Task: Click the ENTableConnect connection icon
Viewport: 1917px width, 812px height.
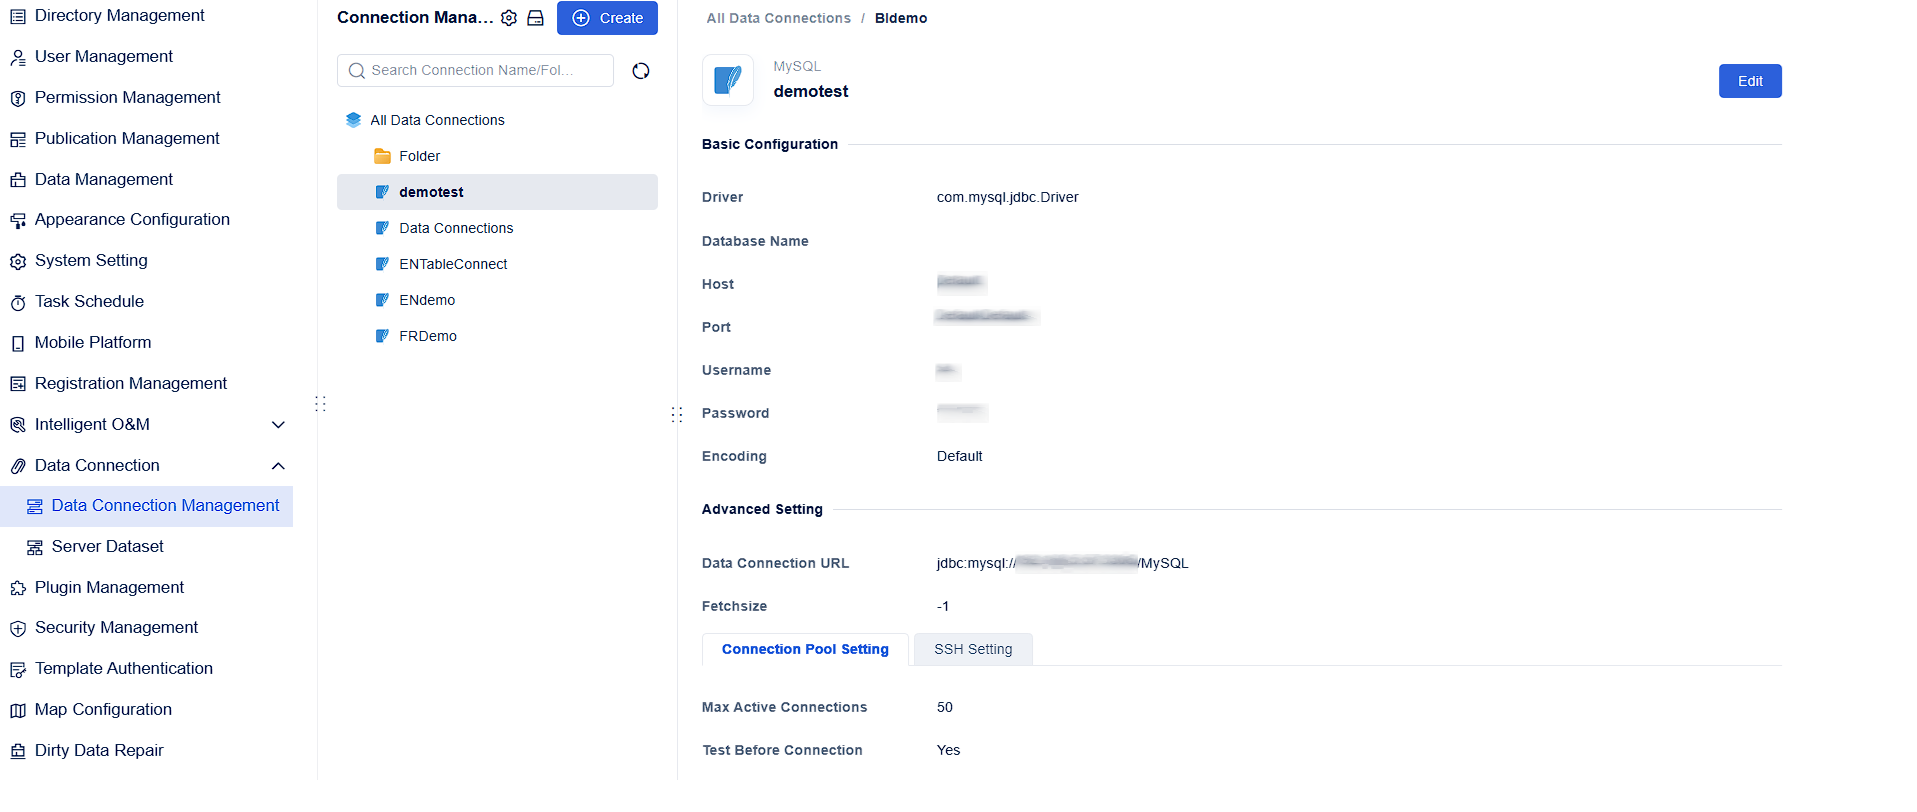Action: (x=382, y=264)
